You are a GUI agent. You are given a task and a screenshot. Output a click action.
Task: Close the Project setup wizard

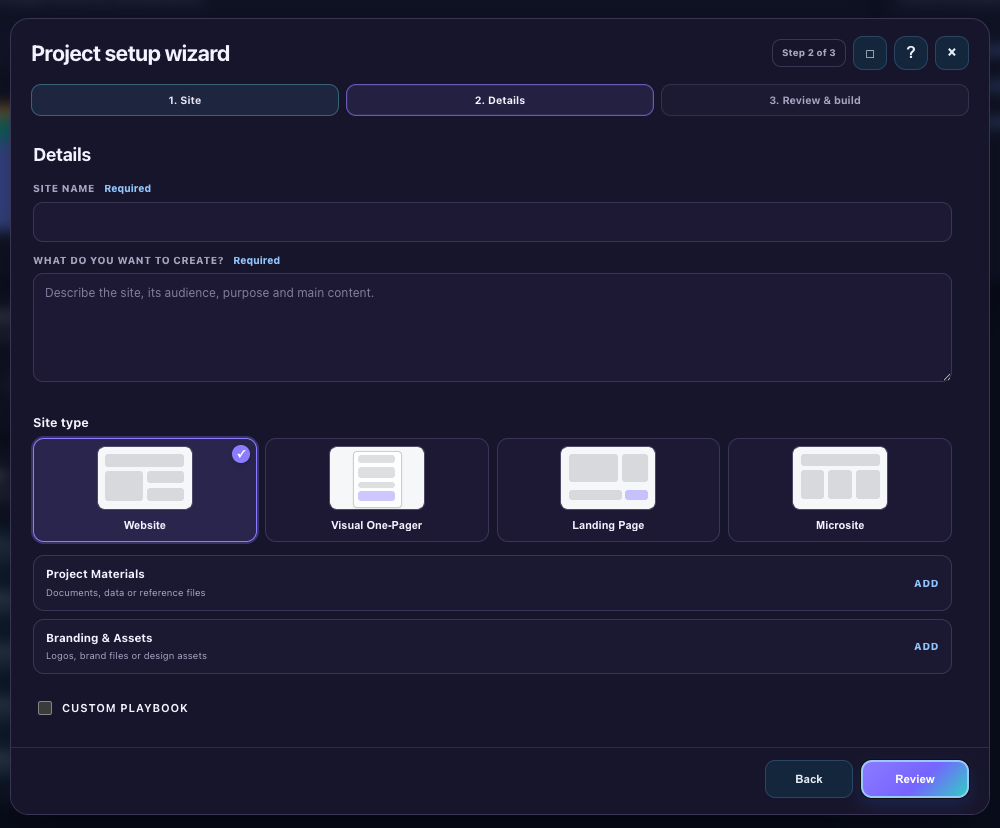pyautogui.click(x=952, y=53)
